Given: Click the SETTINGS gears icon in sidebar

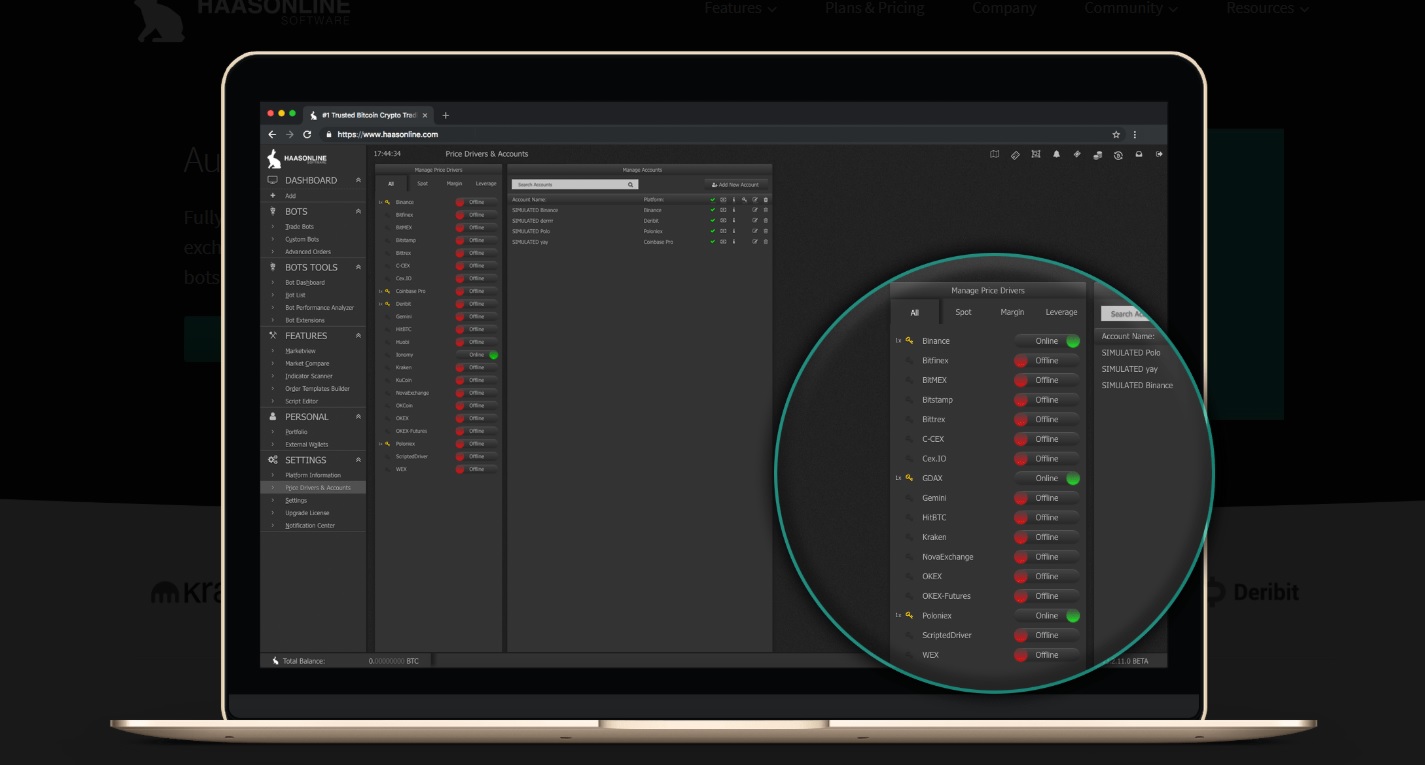Looking at the screenshot, I should tap(272, 460).
